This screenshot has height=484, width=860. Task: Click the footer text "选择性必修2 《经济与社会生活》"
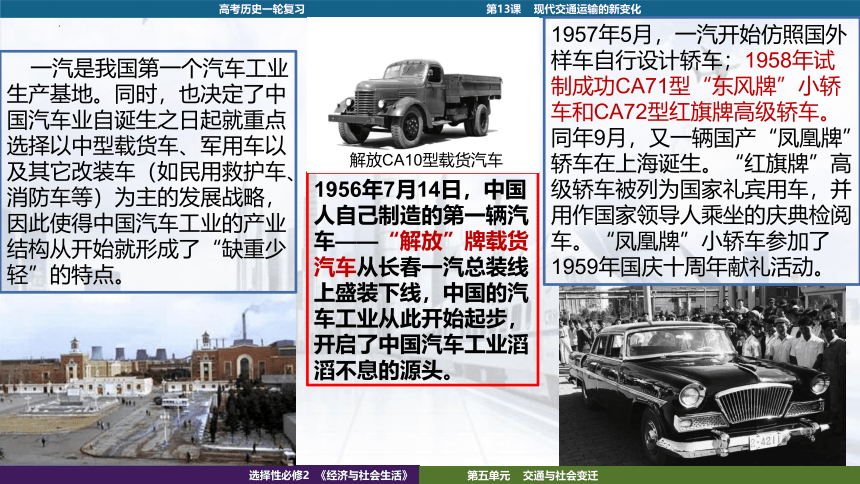329,475
